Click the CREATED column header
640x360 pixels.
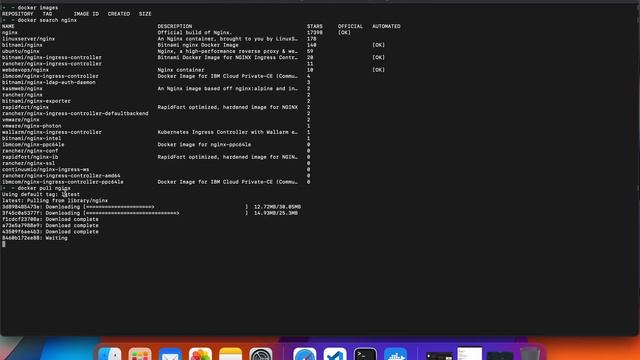tap(119, 14)
